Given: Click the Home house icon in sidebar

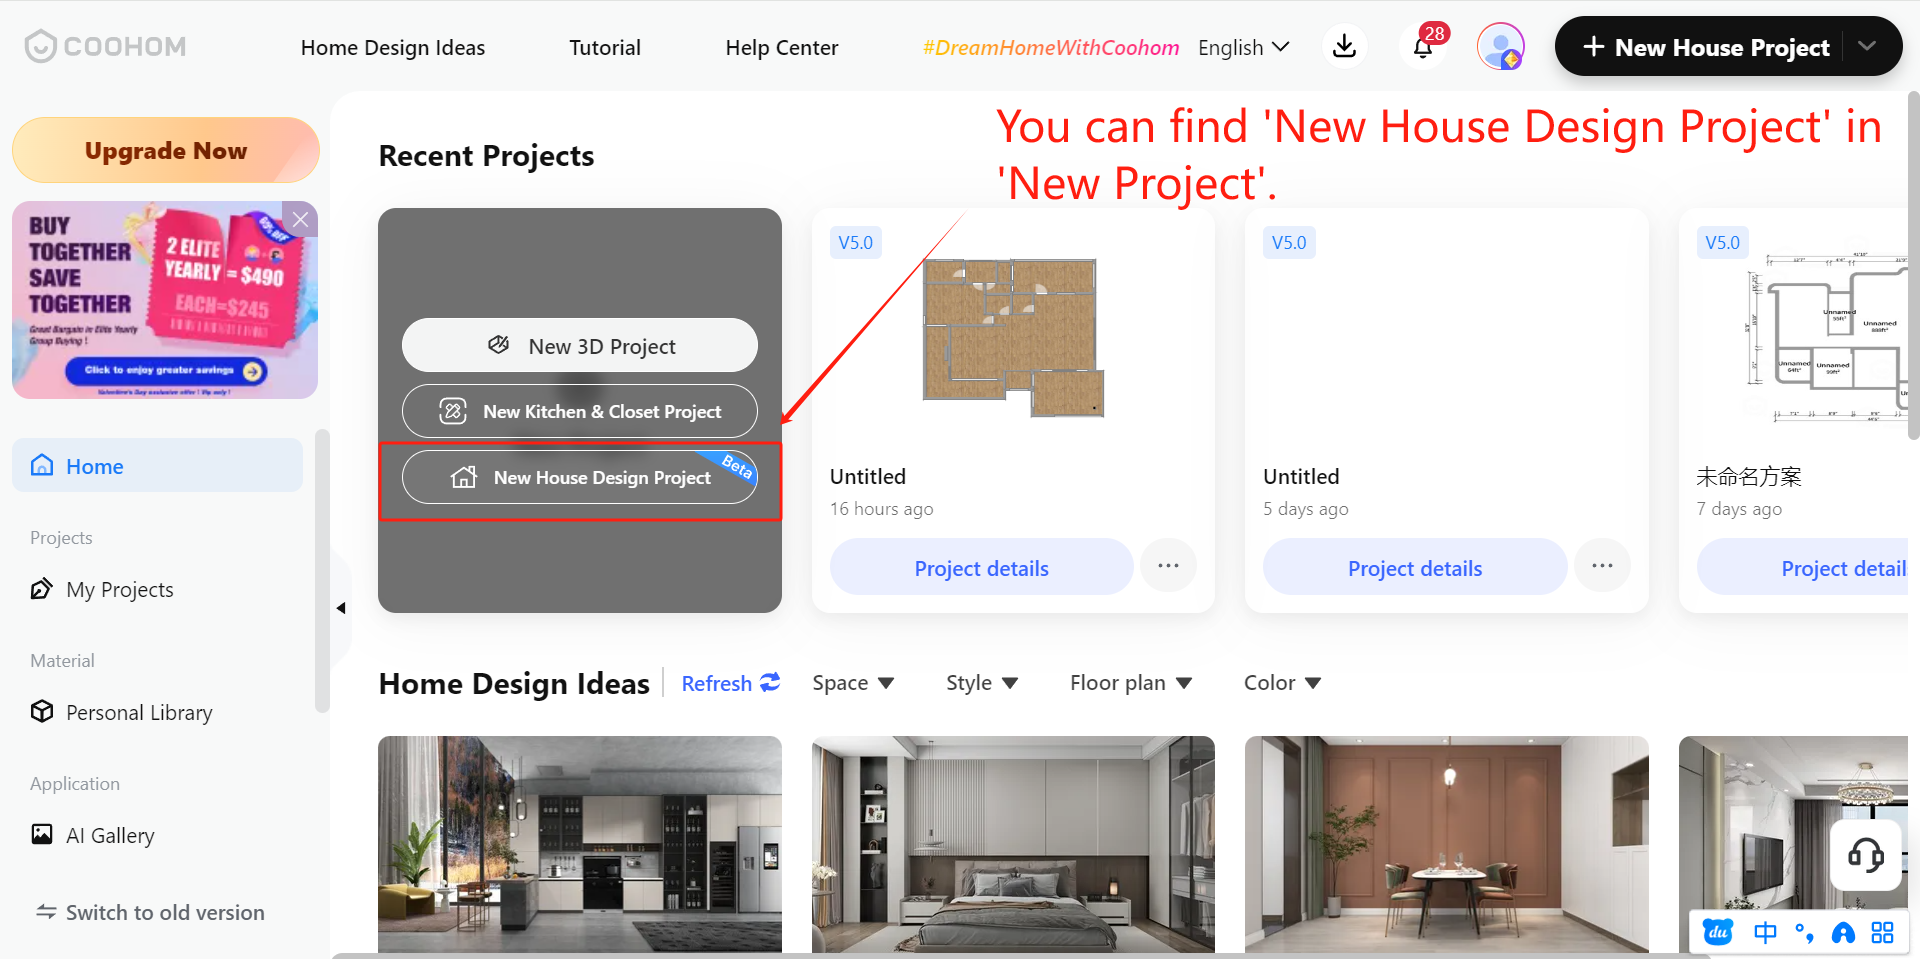Looking at the screenshot, I should (x=42, y=466).
